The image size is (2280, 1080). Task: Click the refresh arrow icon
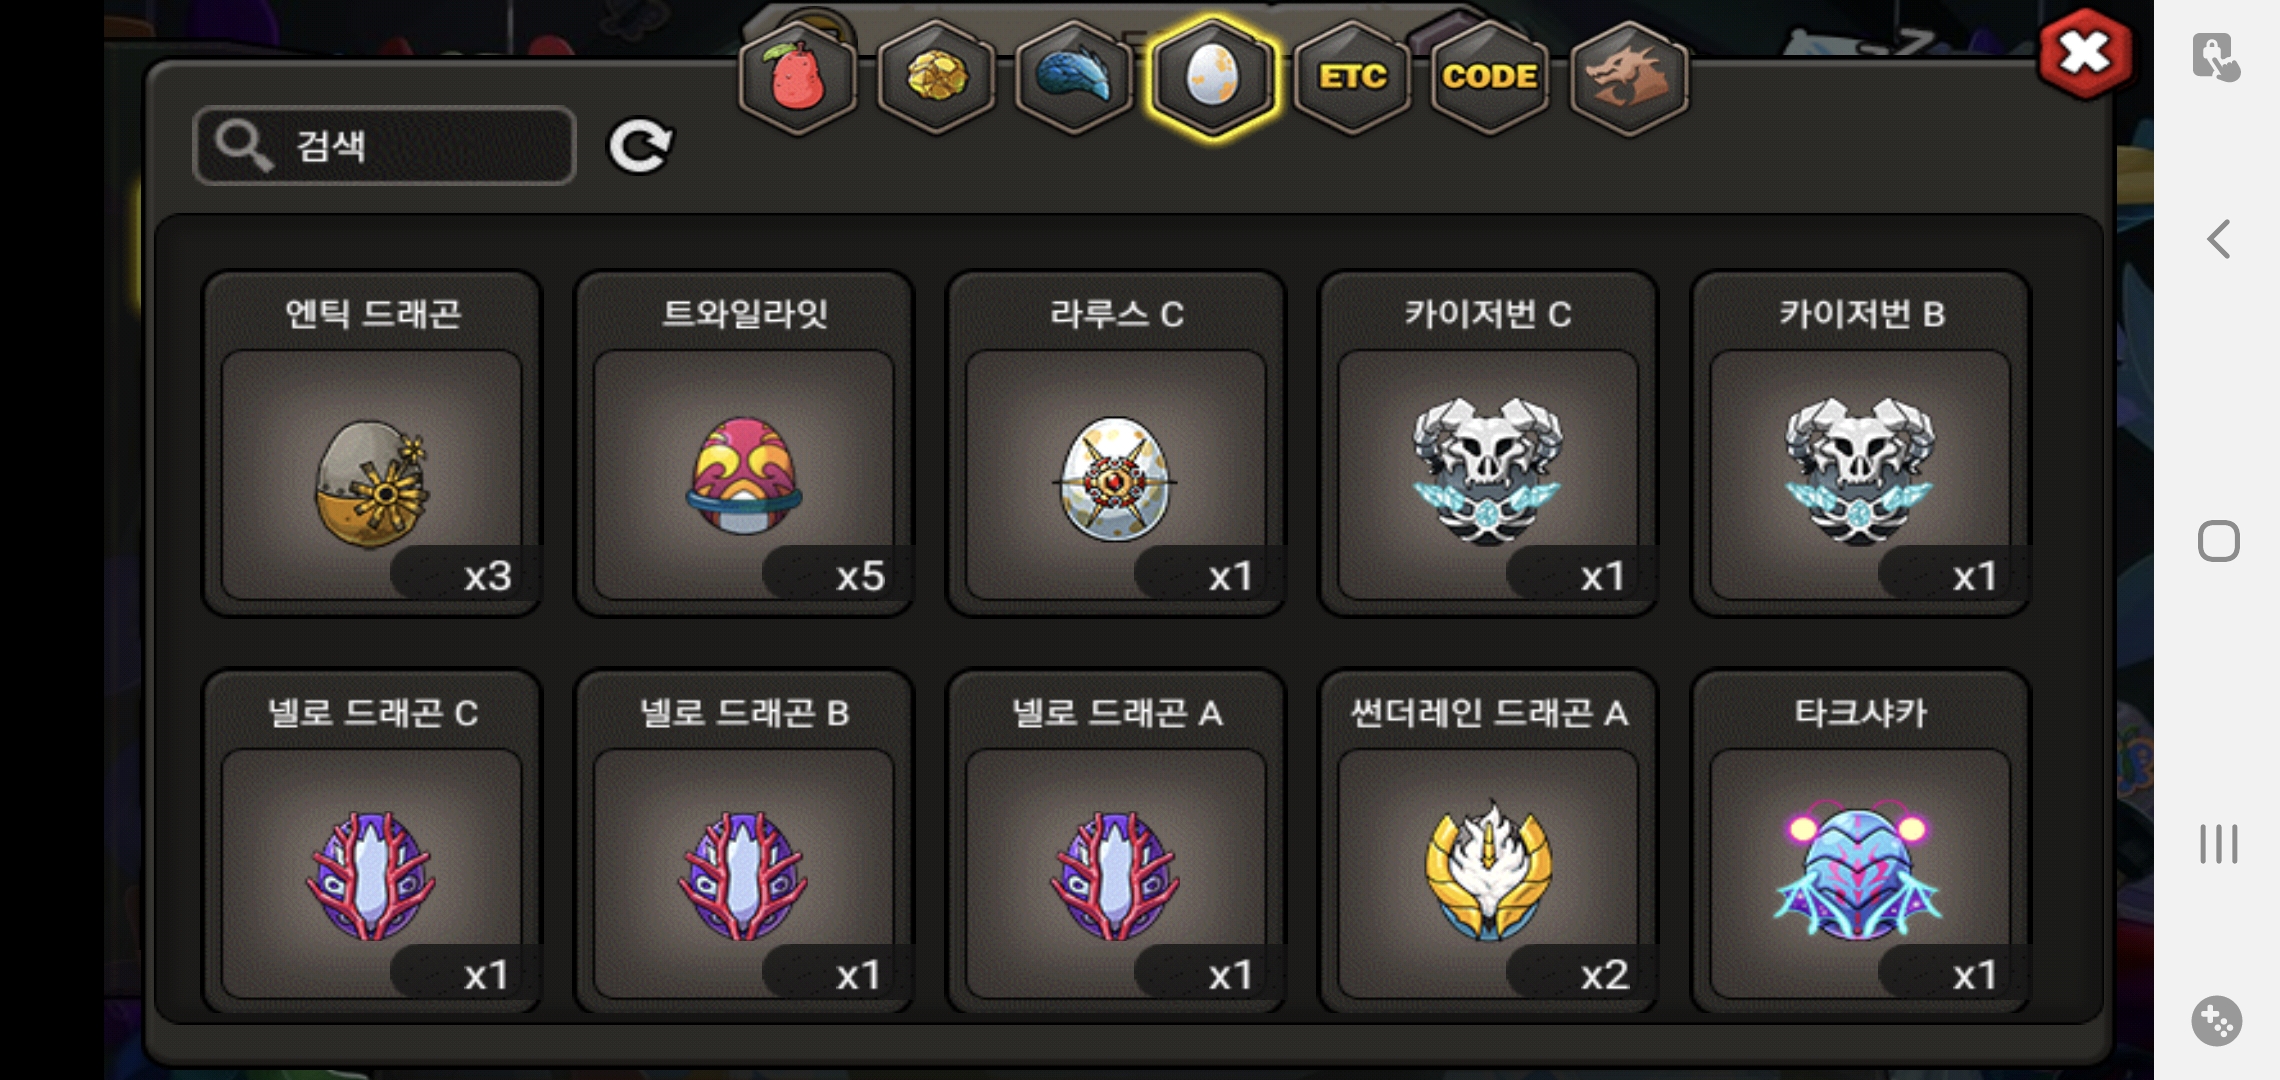pos(641,146)
